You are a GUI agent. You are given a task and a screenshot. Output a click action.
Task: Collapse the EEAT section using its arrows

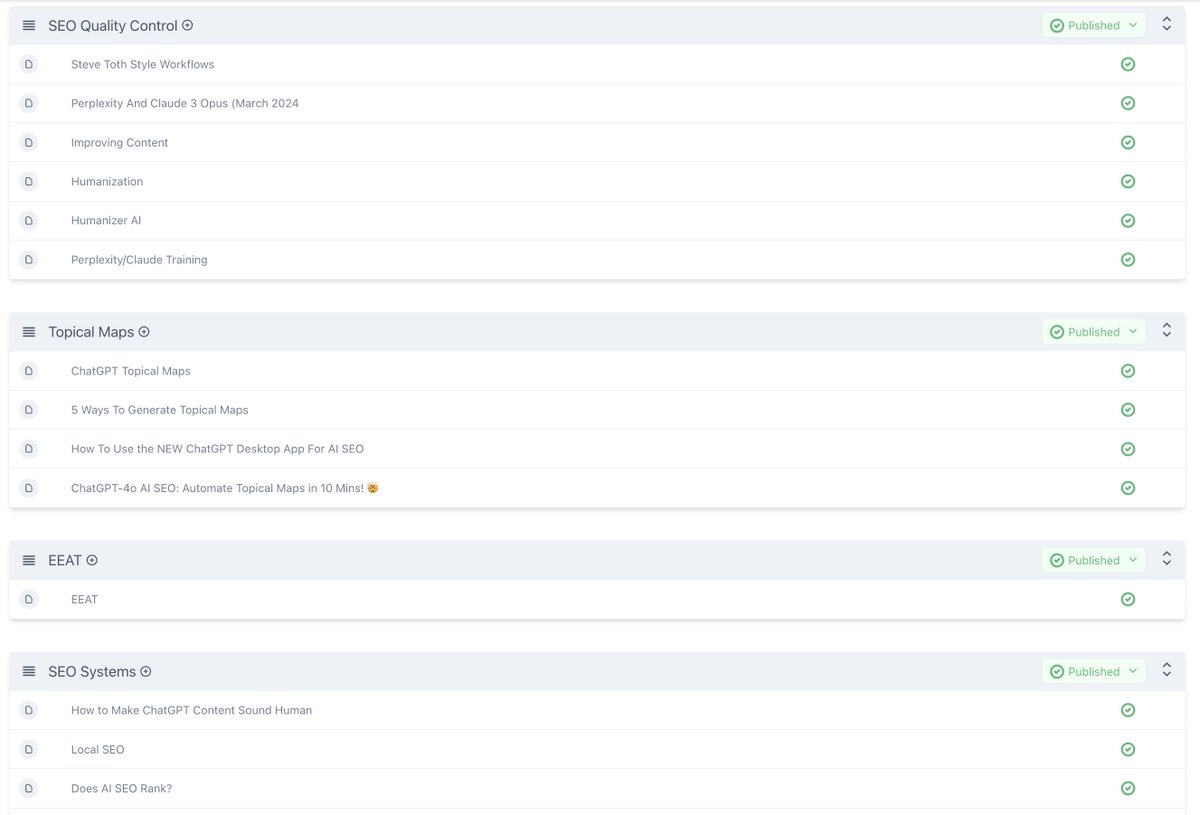coord(1166,559)
